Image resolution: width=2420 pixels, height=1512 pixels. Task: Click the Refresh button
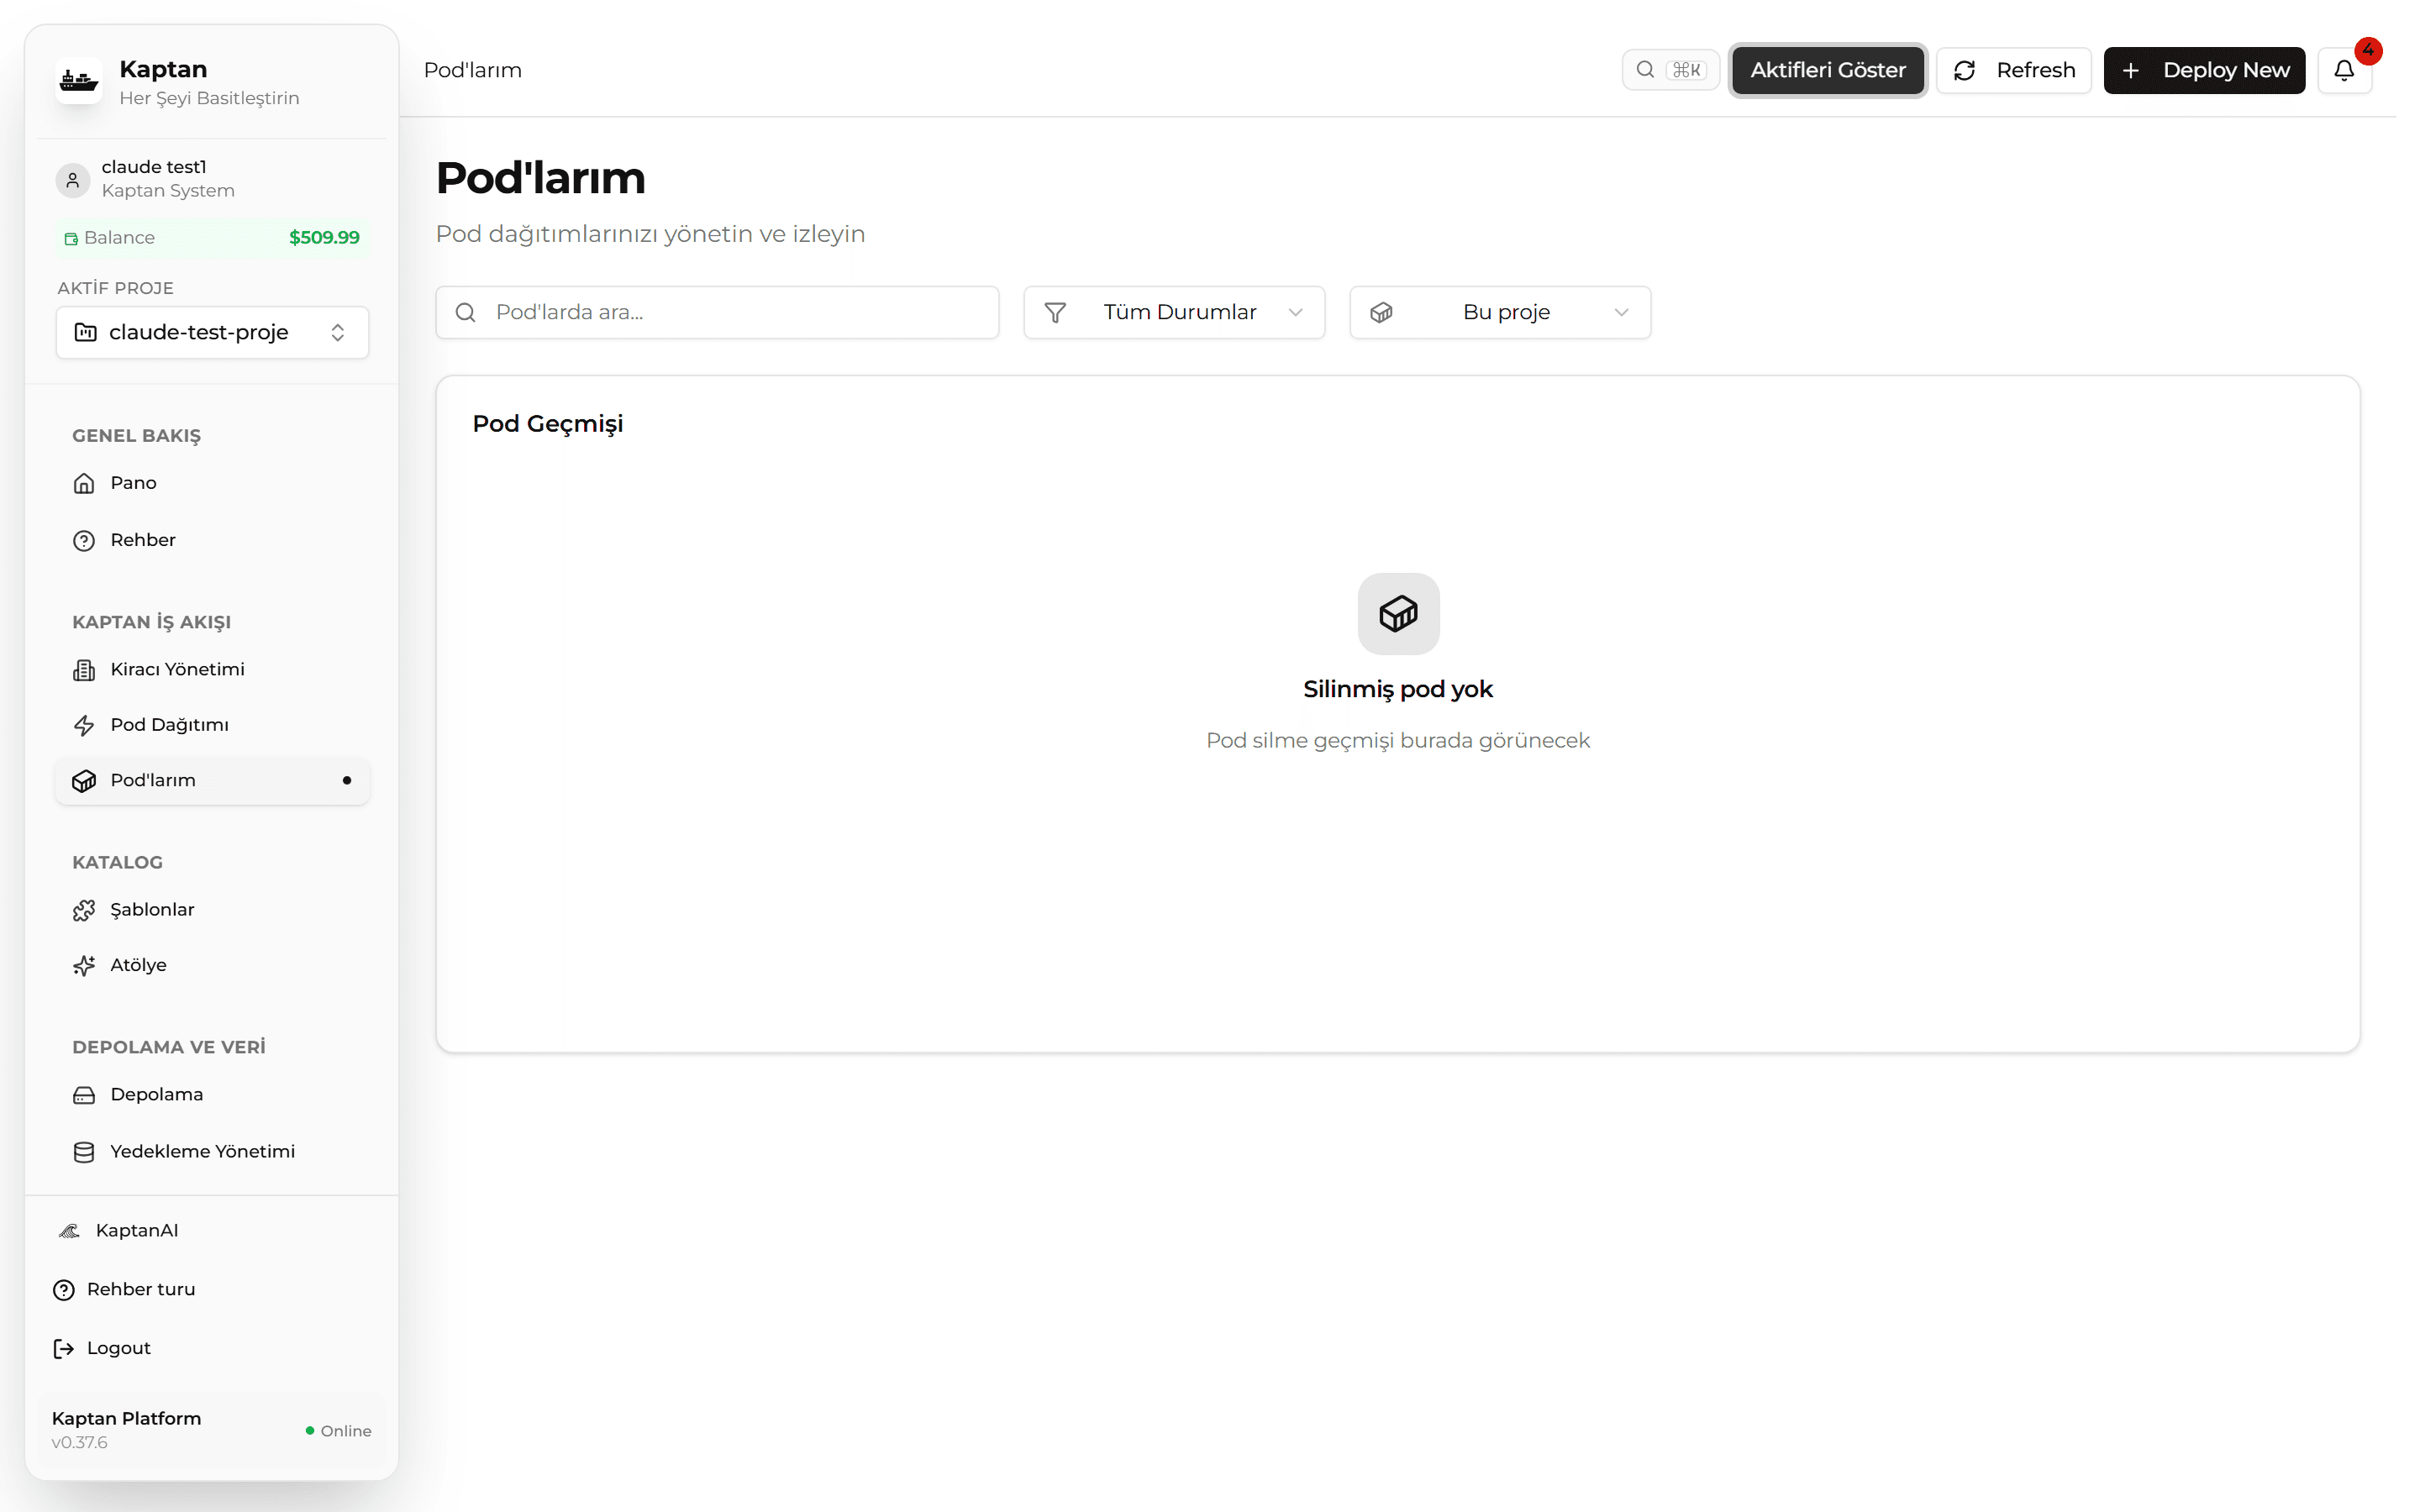tap(2013, 70)
